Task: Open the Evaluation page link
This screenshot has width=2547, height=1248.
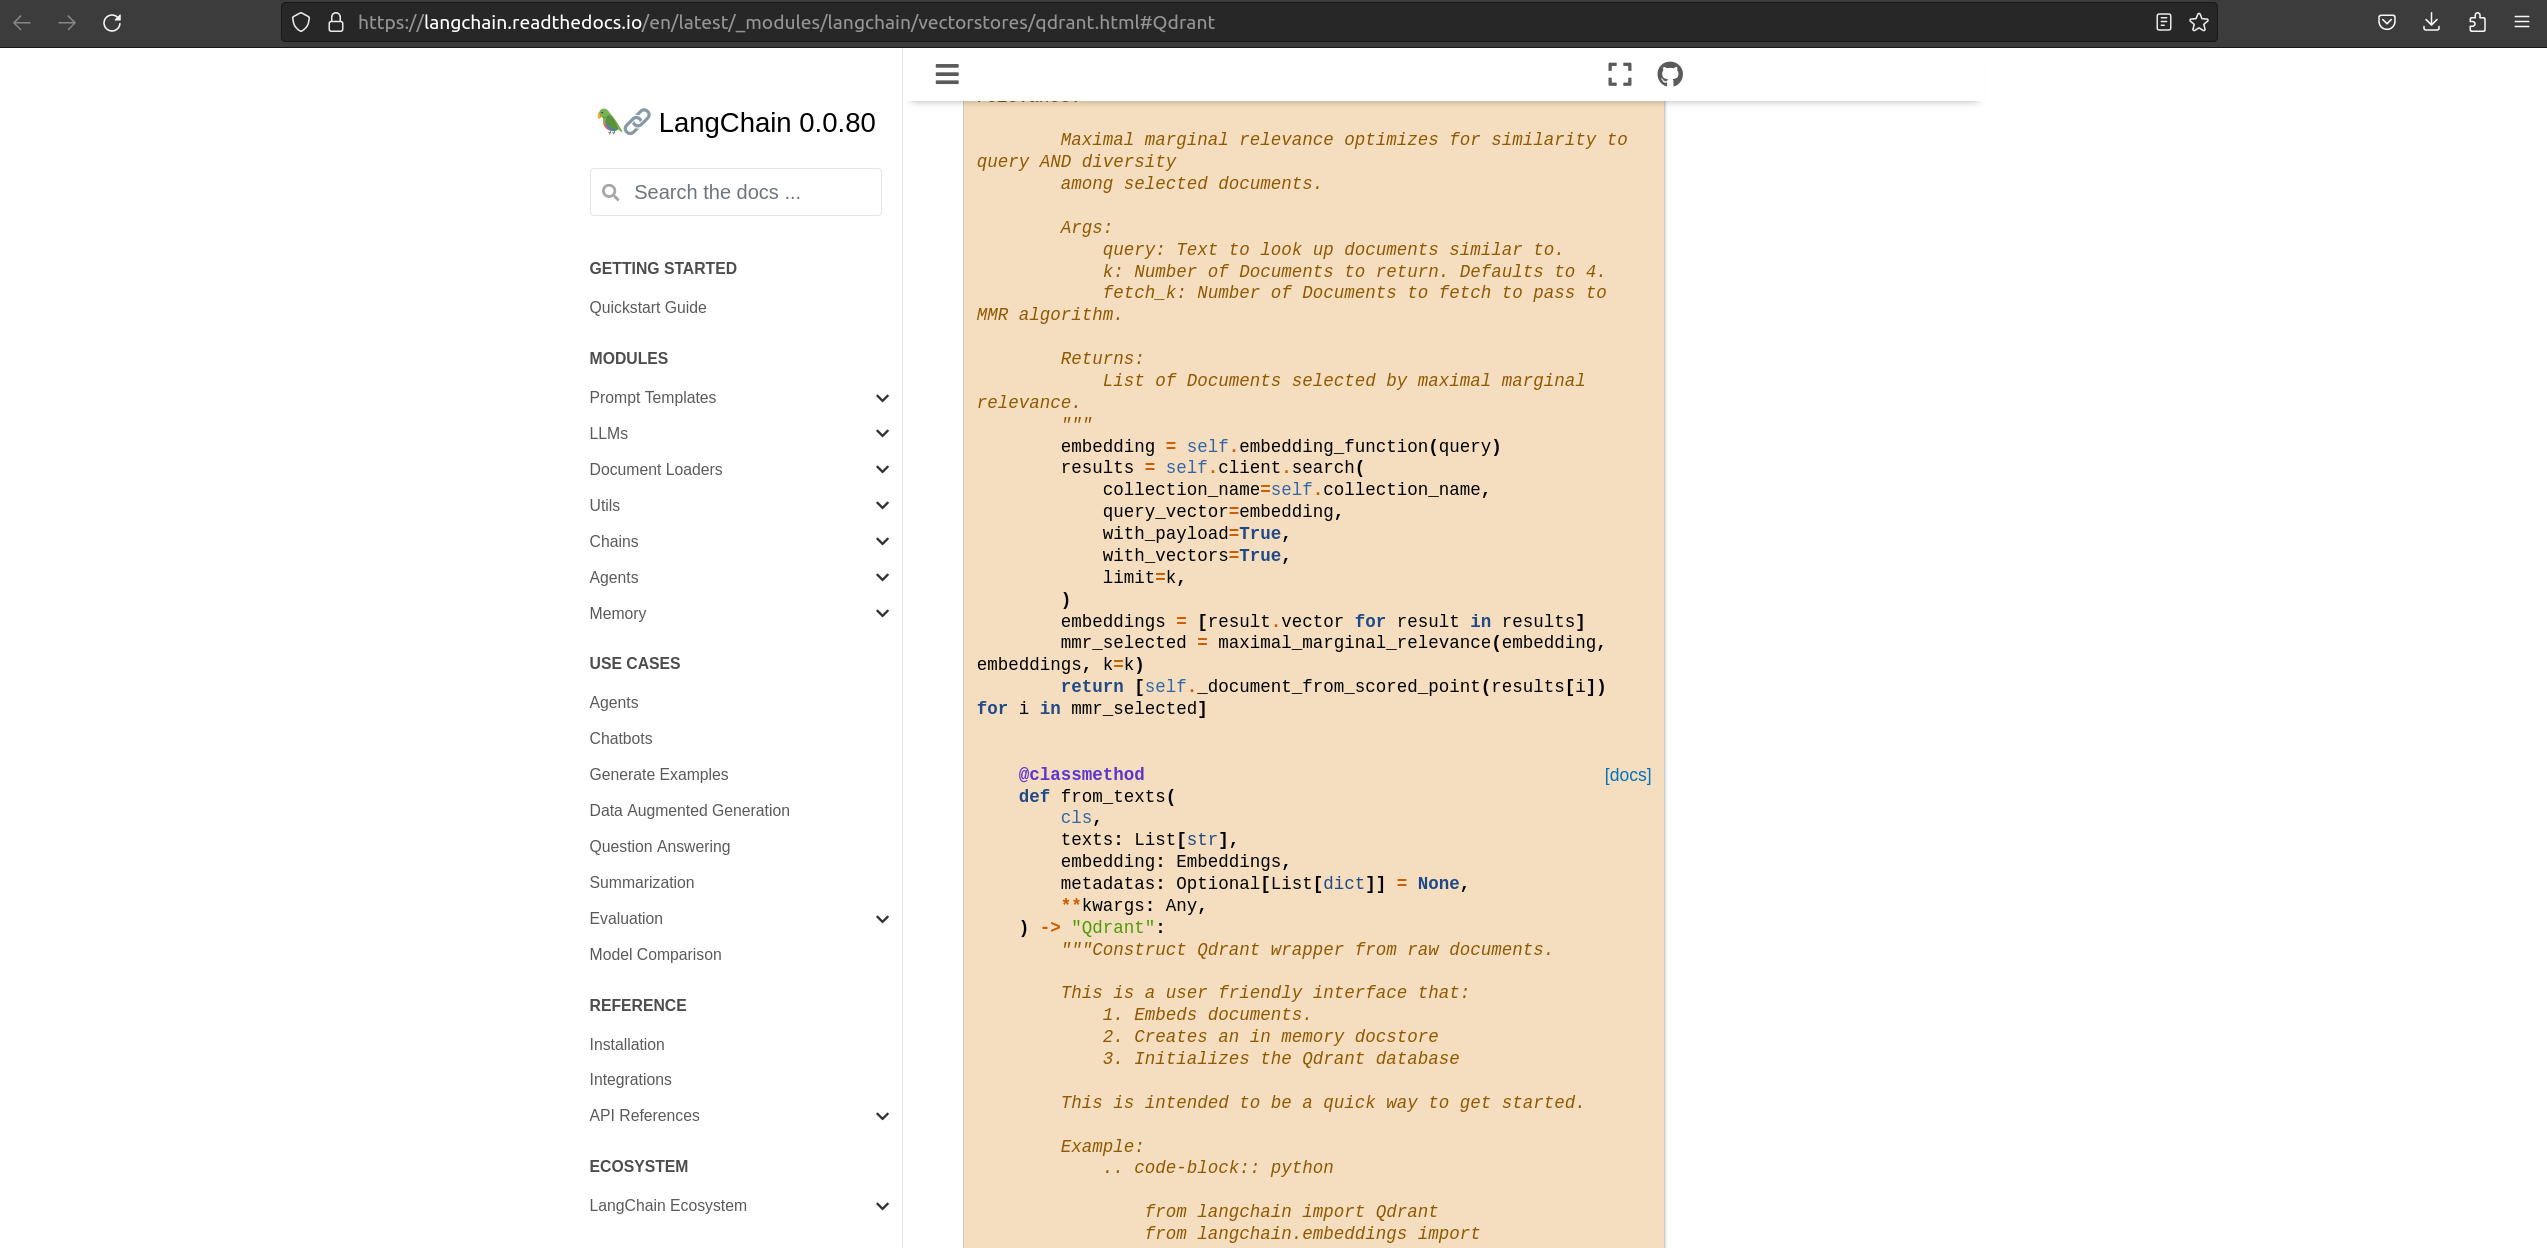Action: pyautogui.click(x=626, y=918)
